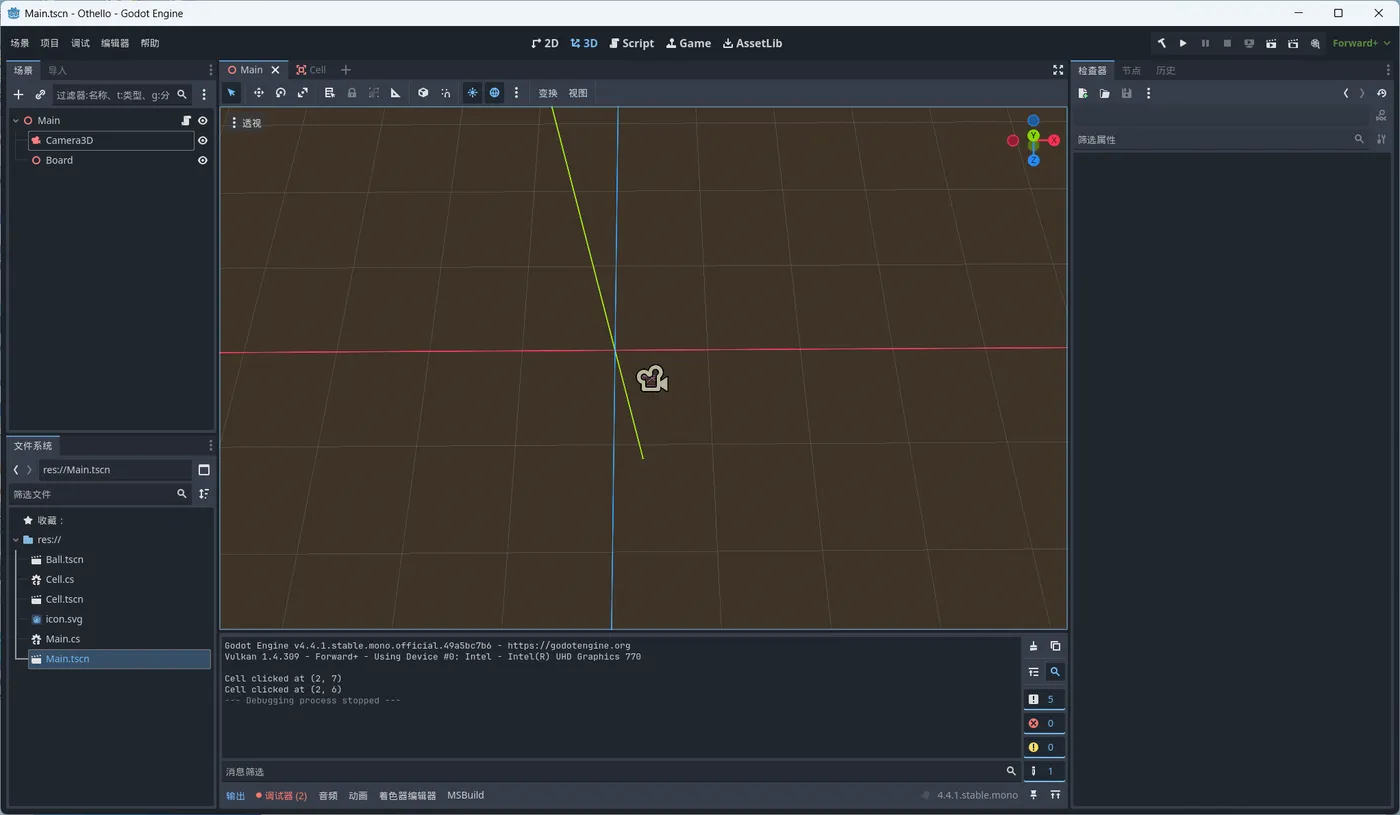Collapse the res:// folder in FileSystem
The image size is (1400, 815).
point(16,540)
